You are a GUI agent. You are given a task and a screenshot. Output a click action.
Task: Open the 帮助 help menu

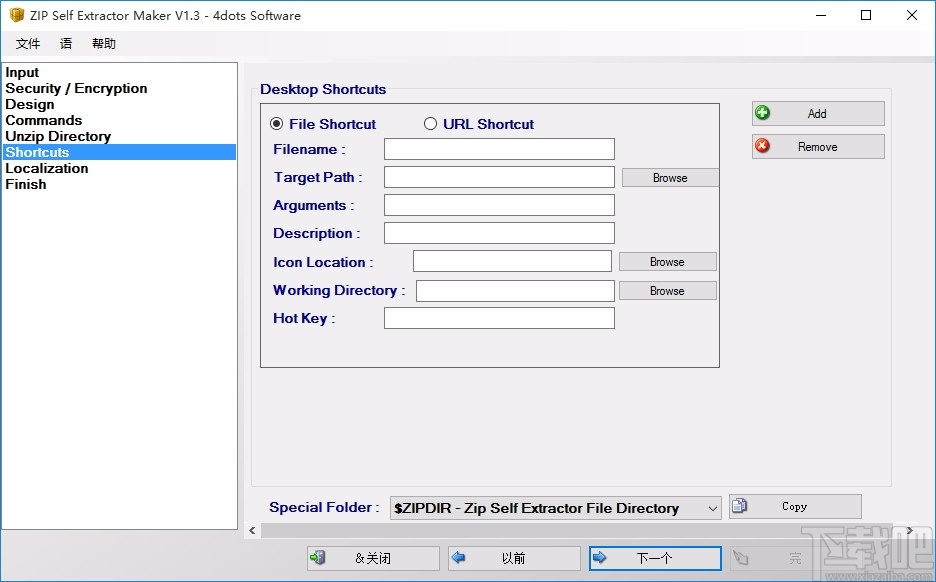[104, 44]
